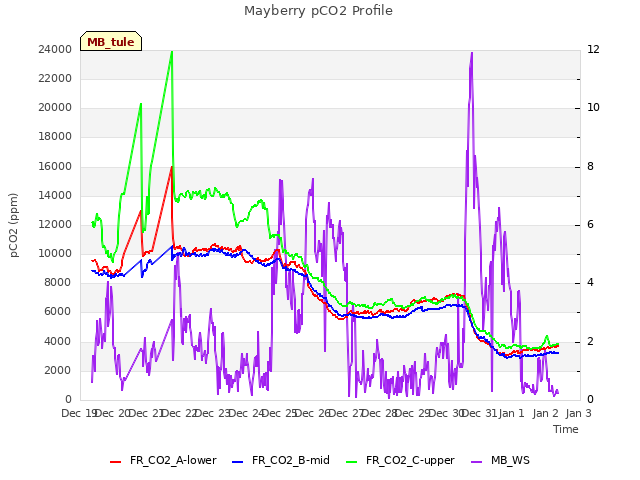Screen dimensions: 640x480
Task: Click the Jan 1 x-axis date label
Action: click(x=511, y=413)
